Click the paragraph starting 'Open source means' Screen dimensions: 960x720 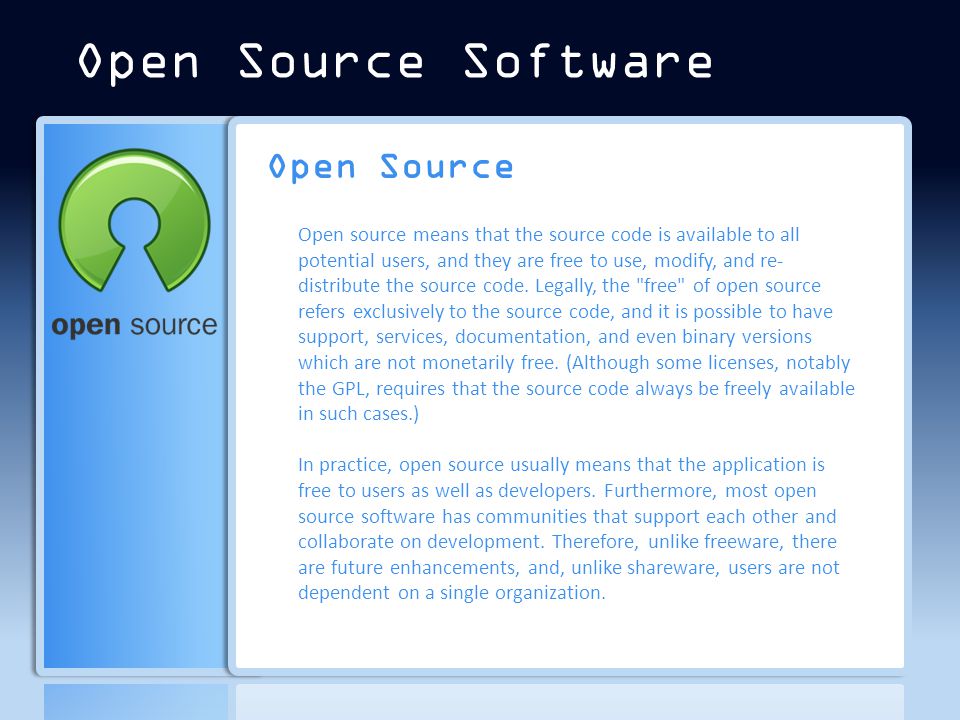(576, 324)
